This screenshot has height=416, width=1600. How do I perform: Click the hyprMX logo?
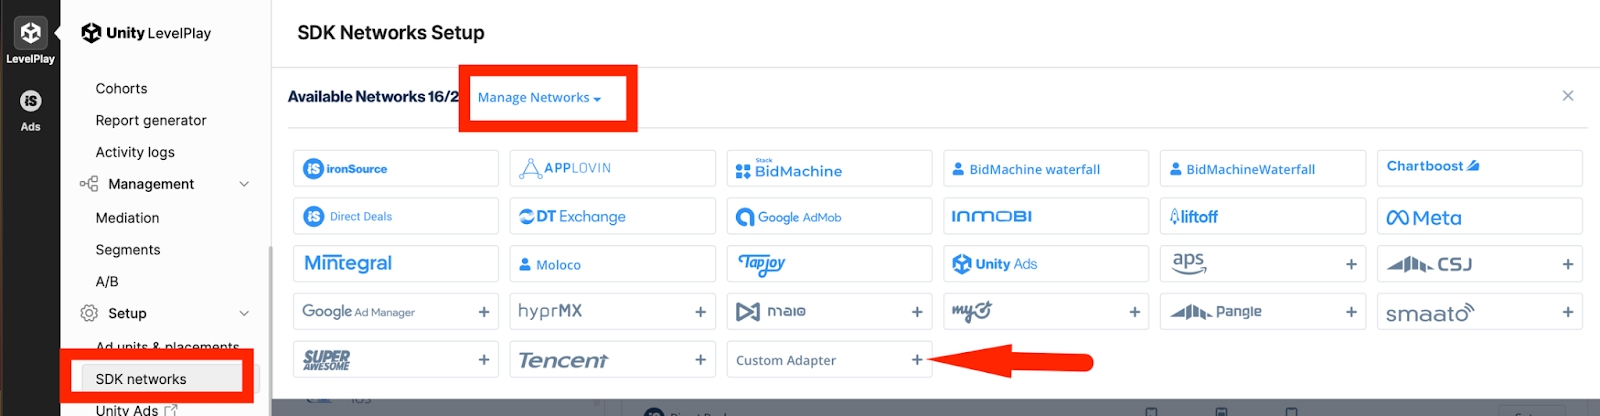550,311
